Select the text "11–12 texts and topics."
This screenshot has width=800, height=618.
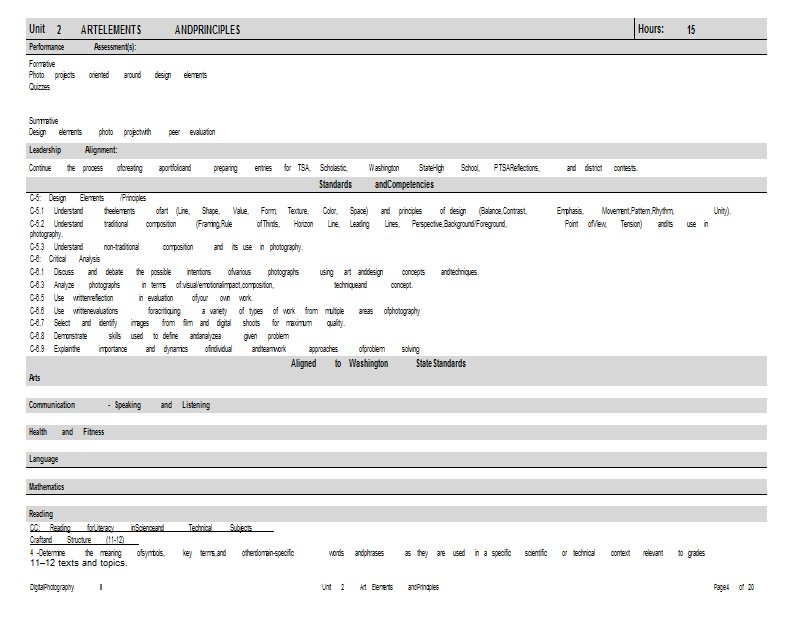tap(79, 563)
